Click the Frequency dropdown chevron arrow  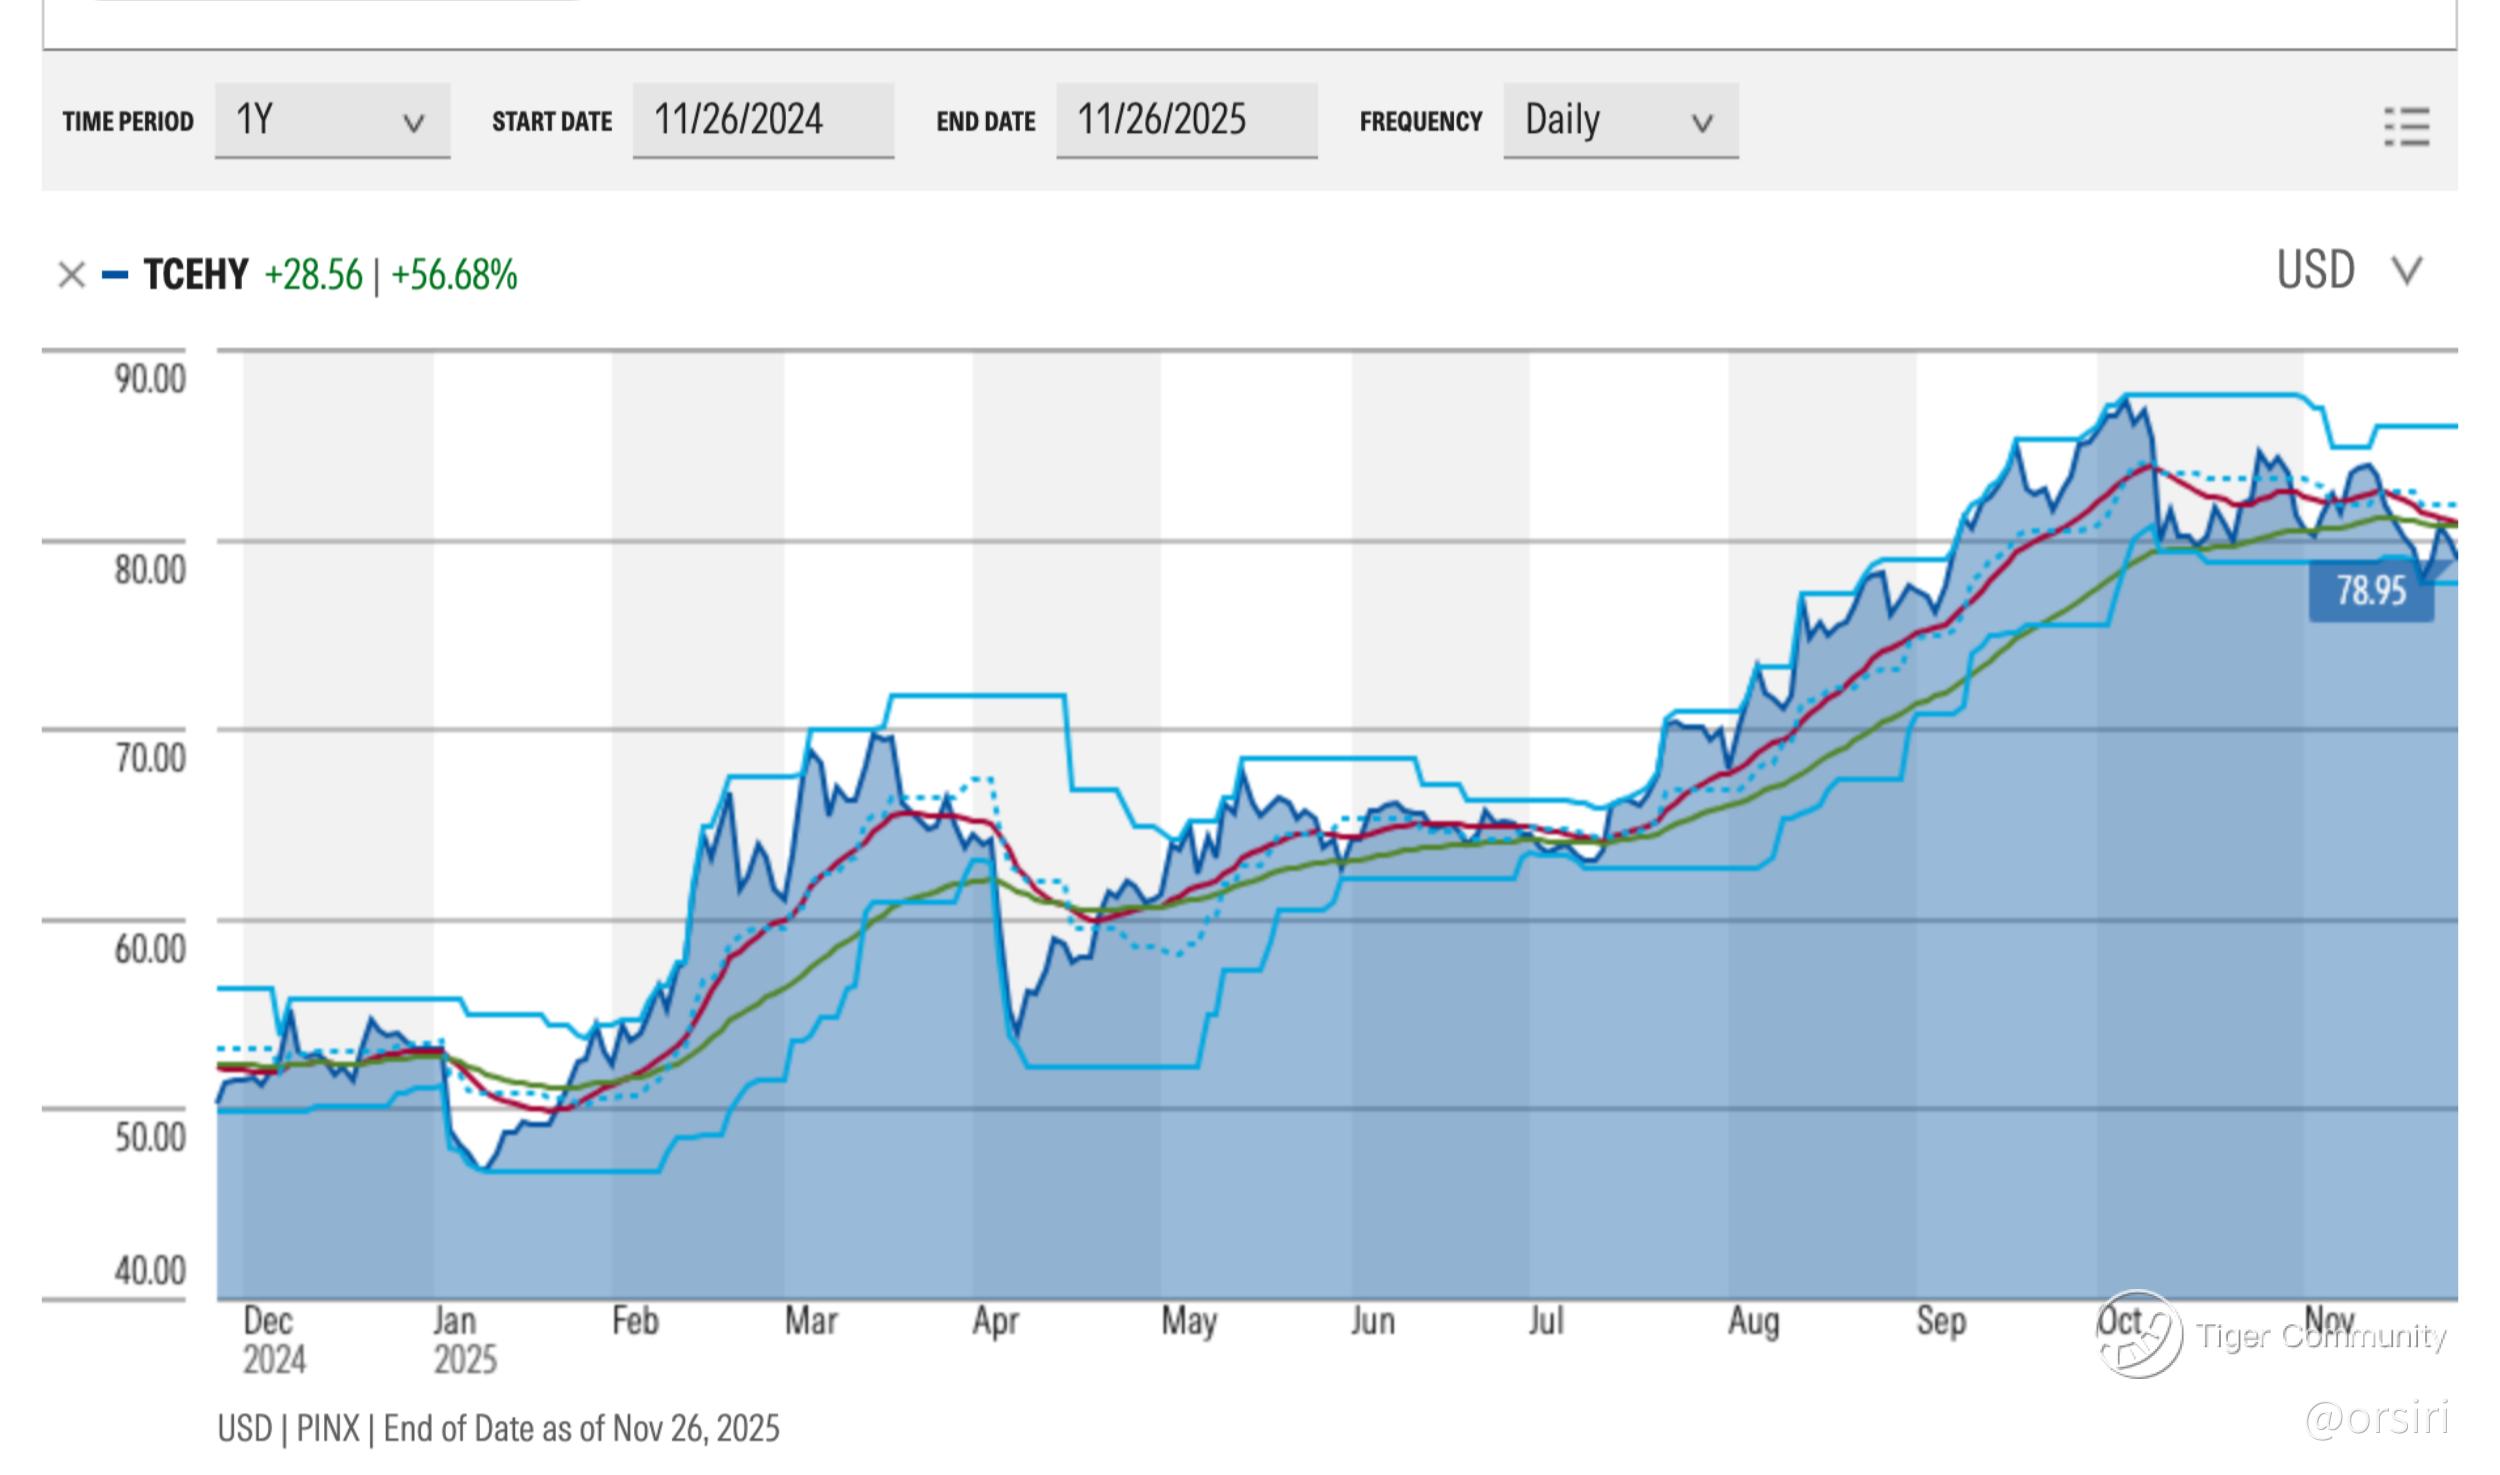click(x=1701, y=124)
